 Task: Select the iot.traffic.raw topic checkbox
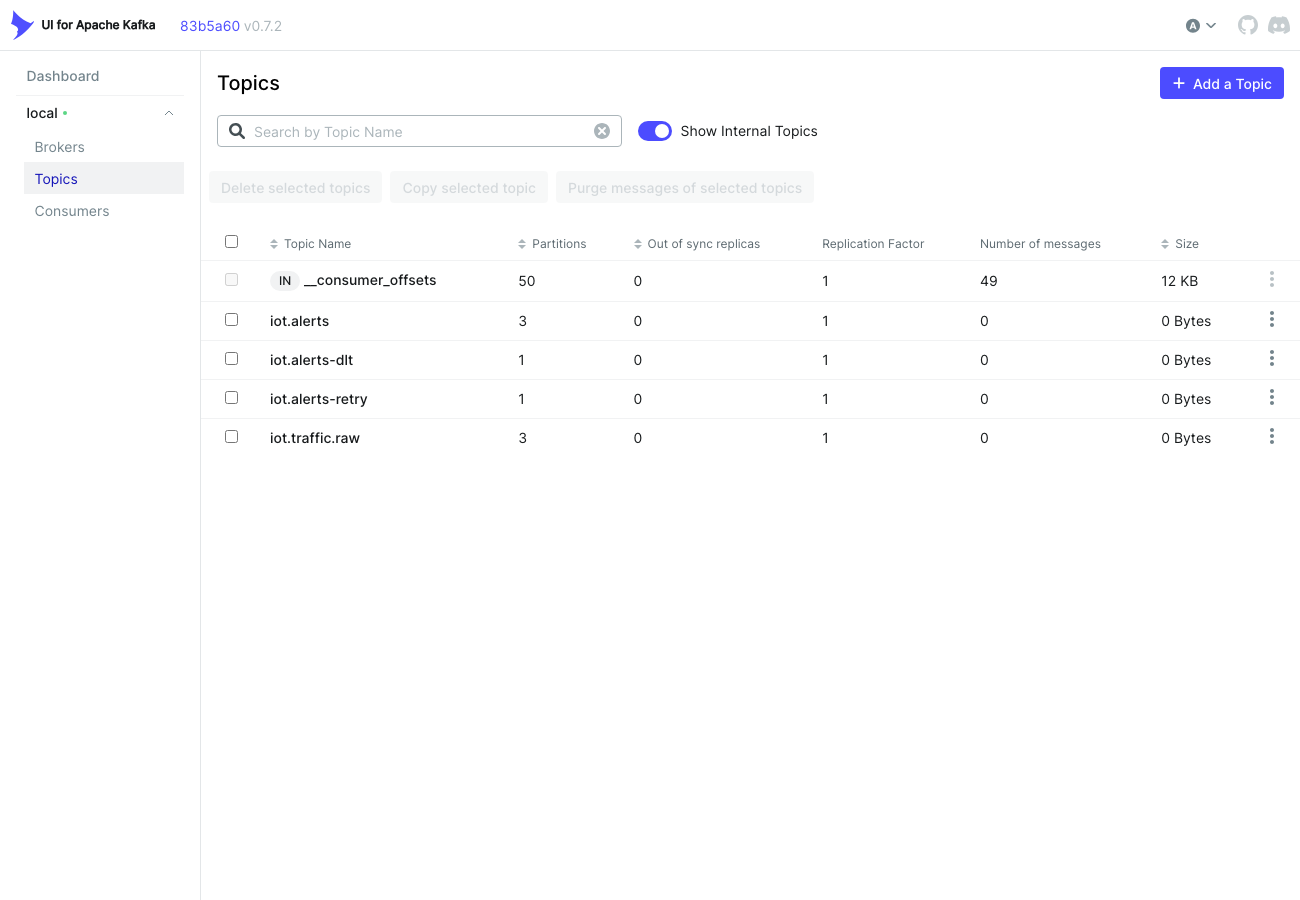pos(232,436)
